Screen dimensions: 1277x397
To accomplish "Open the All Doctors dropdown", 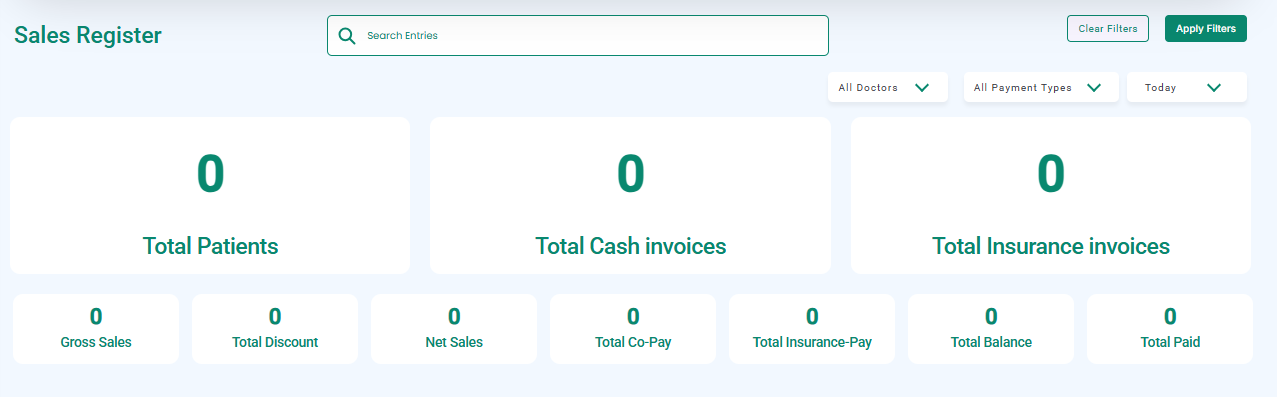I will tap(888, 87).
